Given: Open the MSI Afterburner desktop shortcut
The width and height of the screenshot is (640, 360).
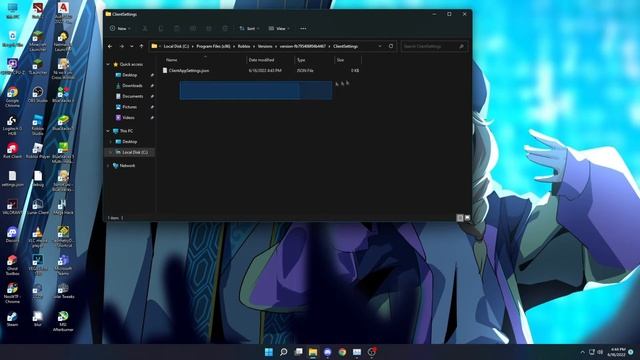Looking at the screenshot, I should click(x=63, y=322).
